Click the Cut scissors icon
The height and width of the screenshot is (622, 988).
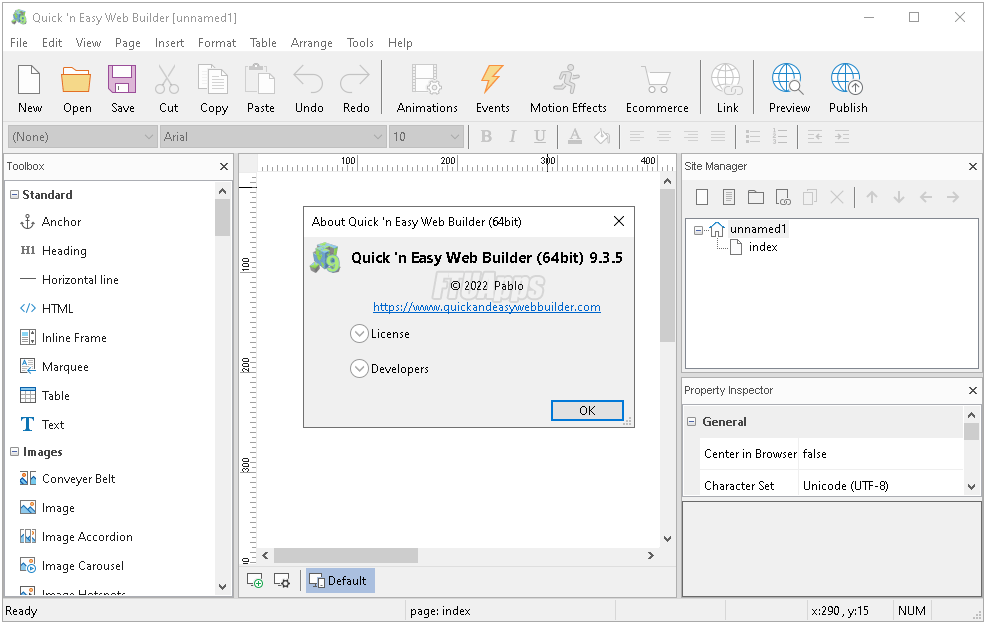pyautogui.click(x=168, y=88)
